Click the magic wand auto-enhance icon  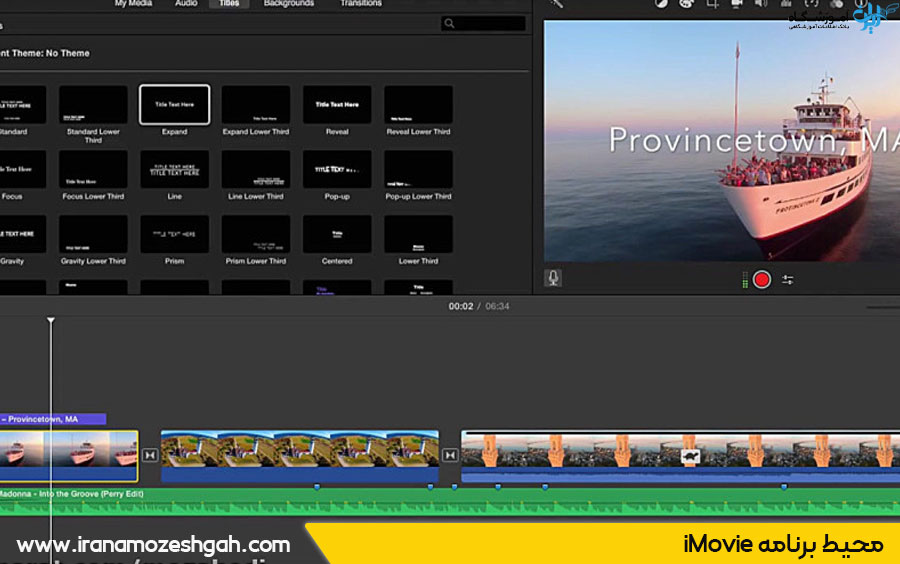[556, 3]
